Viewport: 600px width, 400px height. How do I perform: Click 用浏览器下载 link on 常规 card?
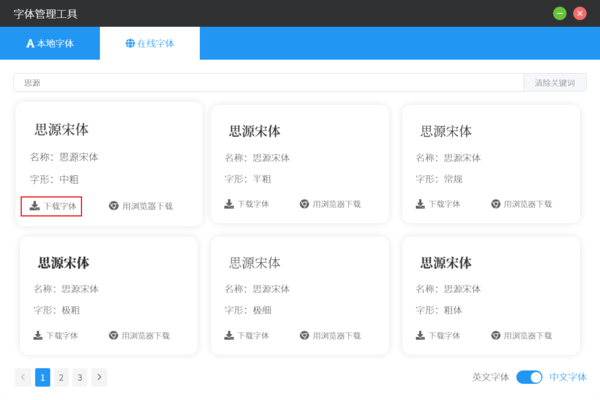pyautogui.click(x=528, y=204)
